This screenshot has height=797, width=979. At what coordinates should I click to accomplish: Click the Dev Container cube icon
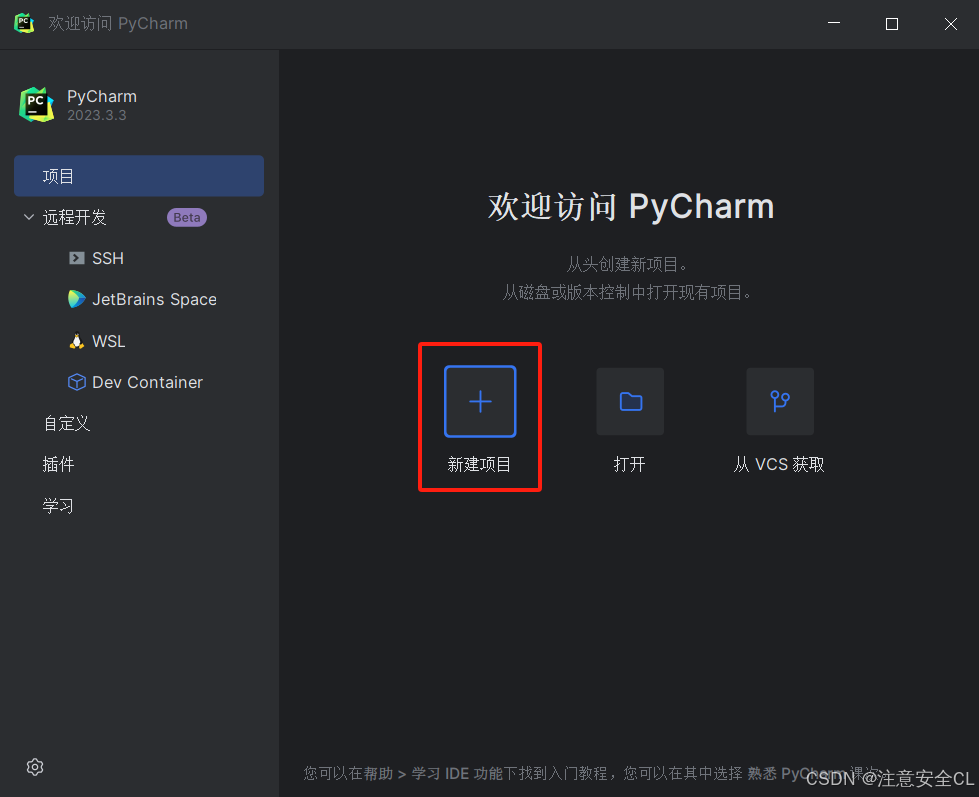[76, 382]
